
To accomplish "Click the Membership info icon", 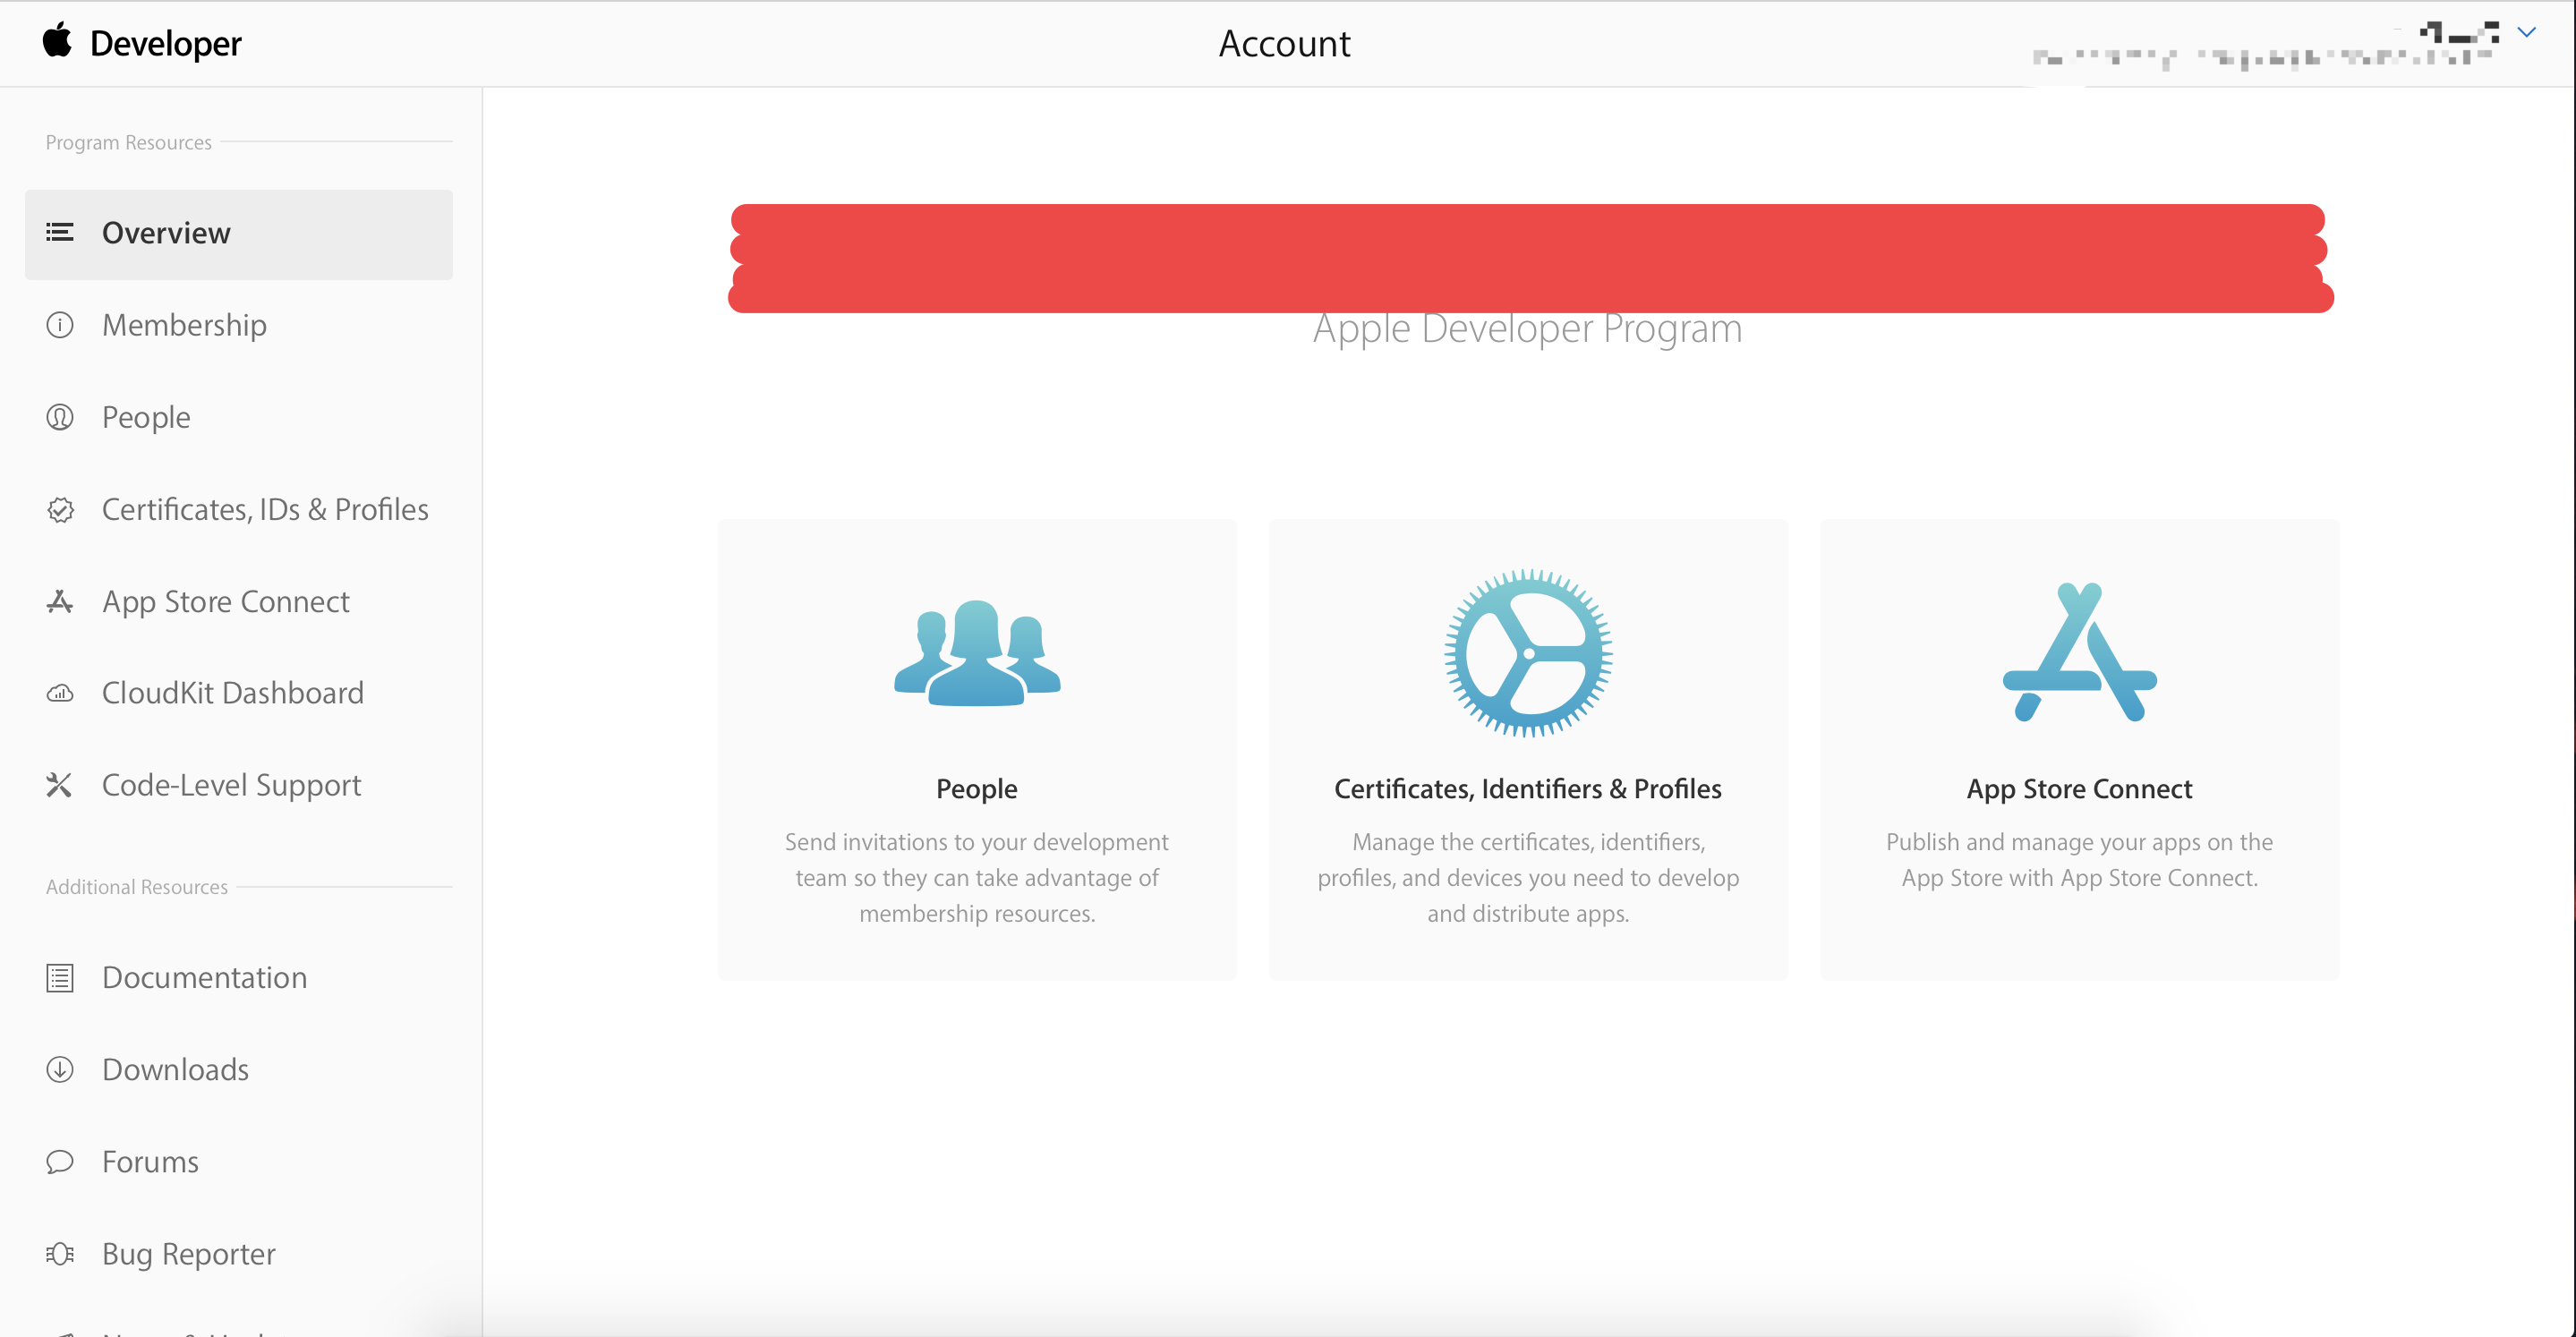I will [60, 325].
